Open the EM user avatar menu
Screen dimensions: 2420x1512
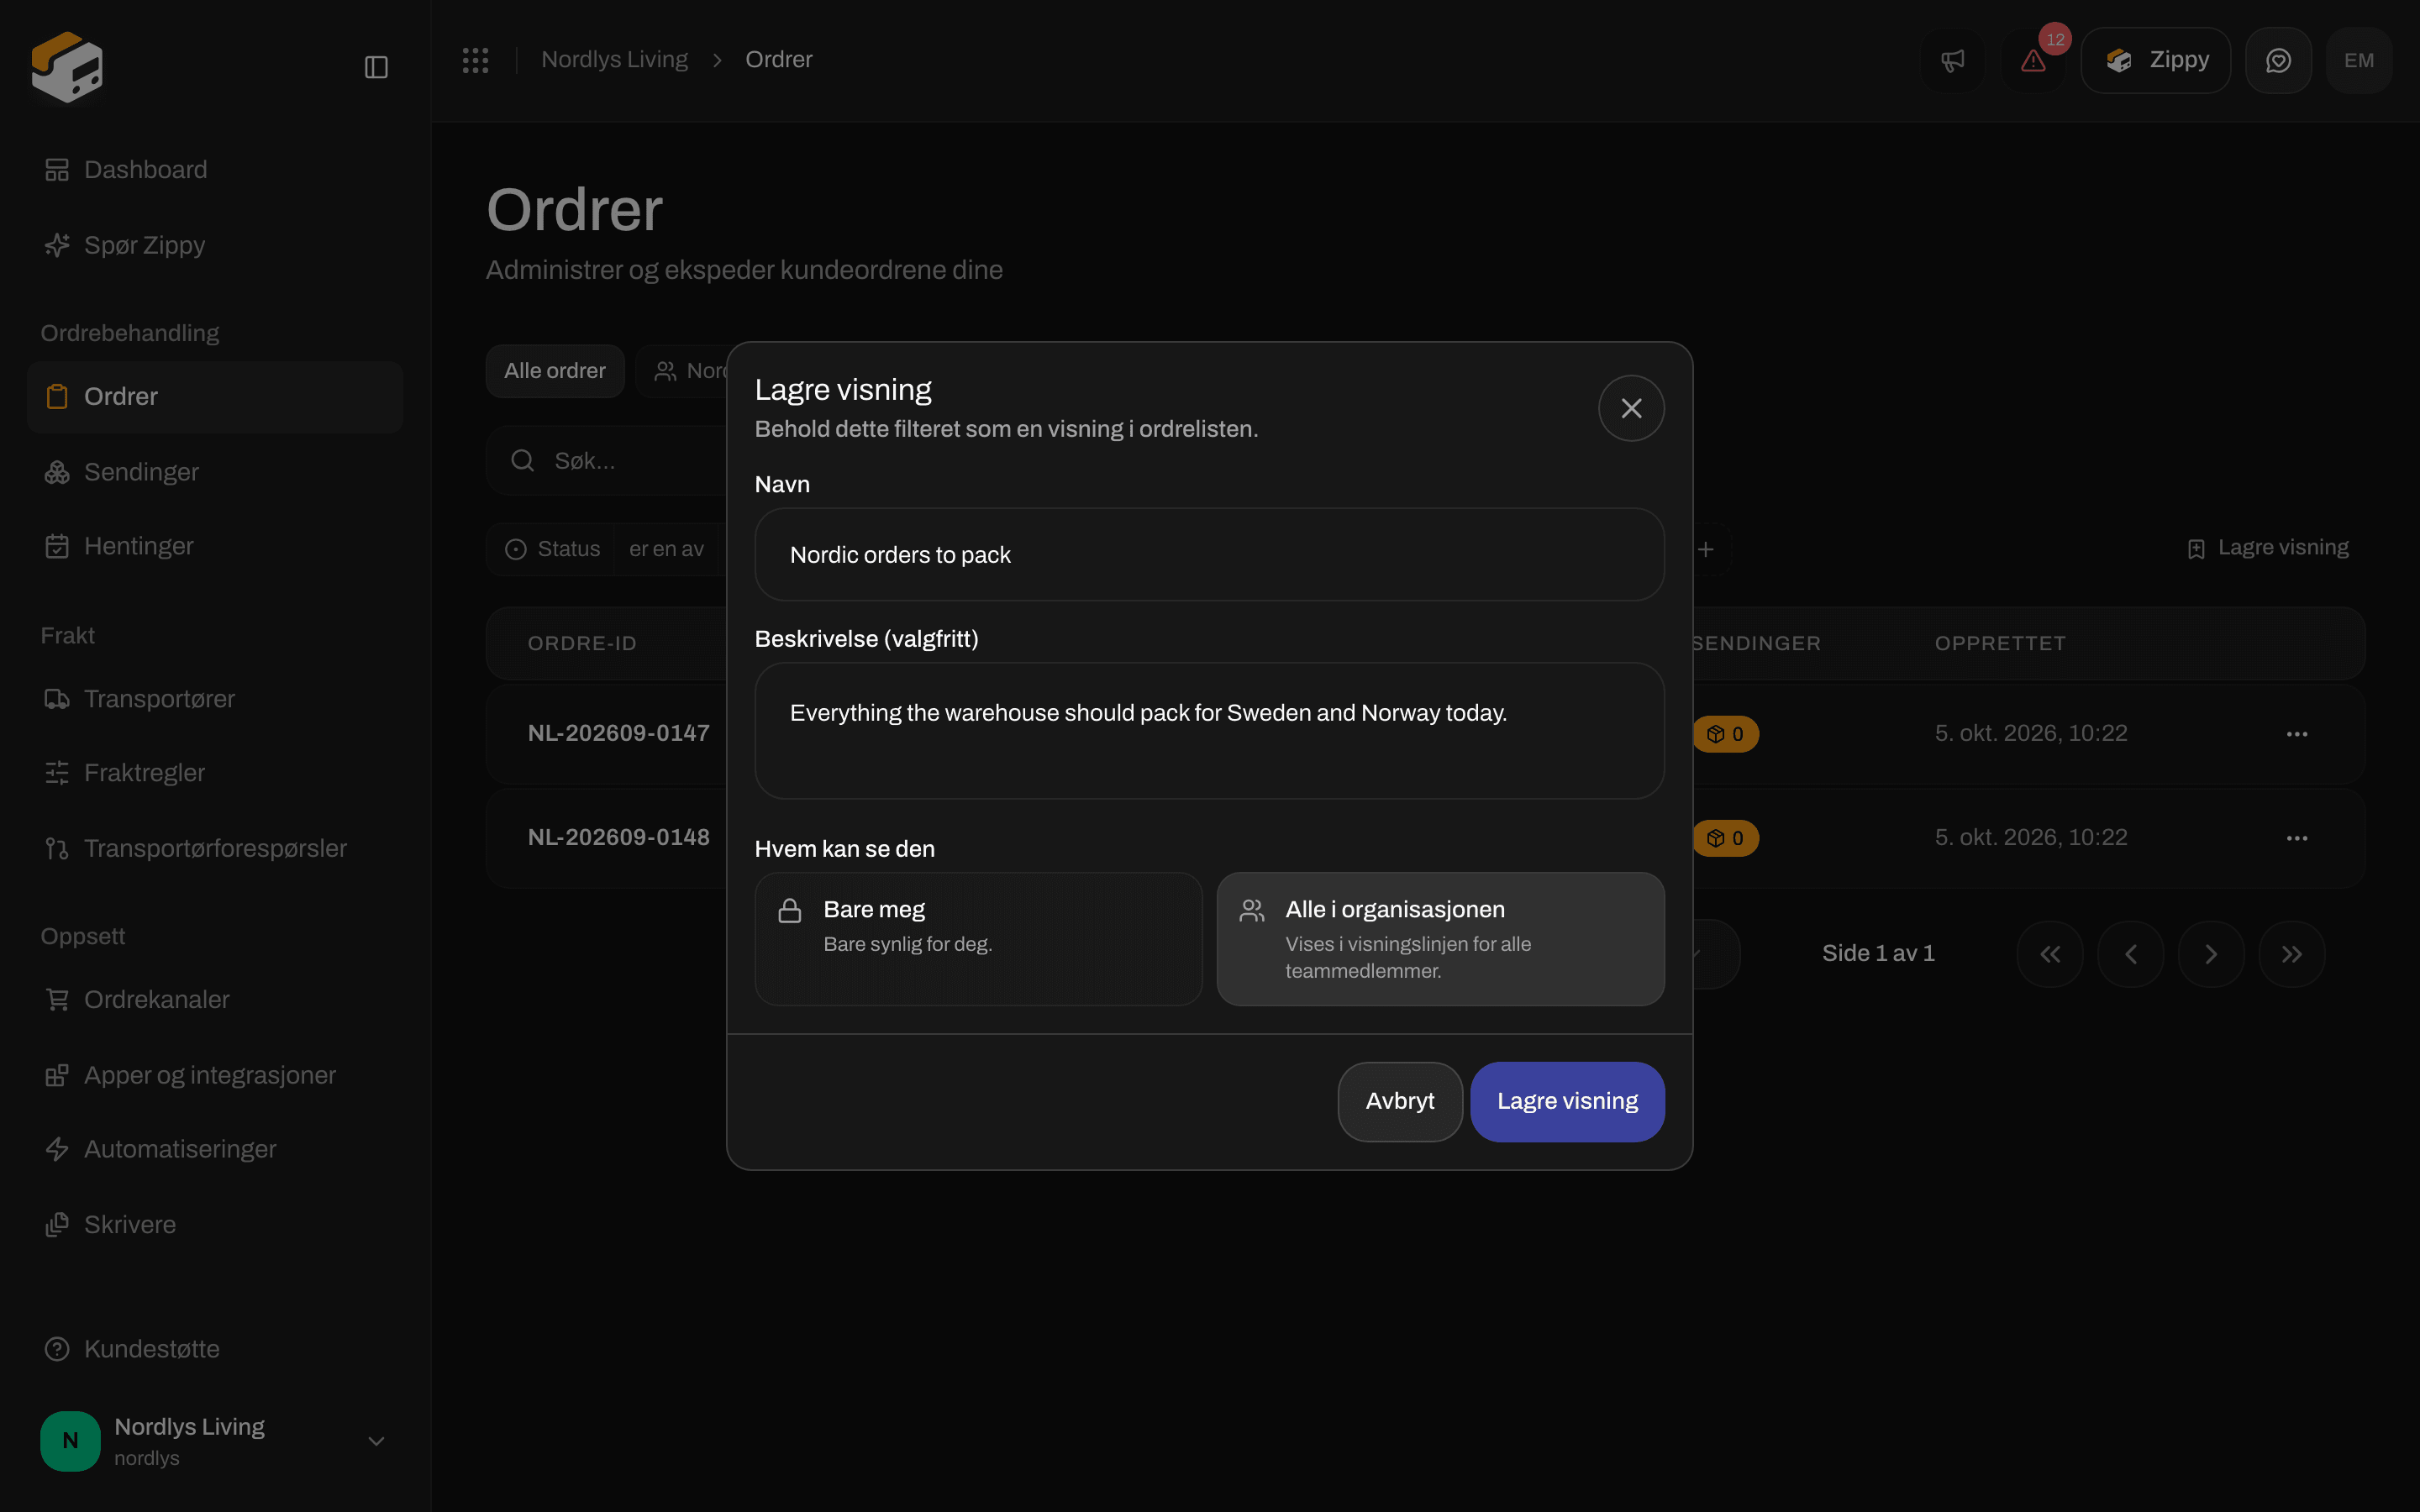2359,60
